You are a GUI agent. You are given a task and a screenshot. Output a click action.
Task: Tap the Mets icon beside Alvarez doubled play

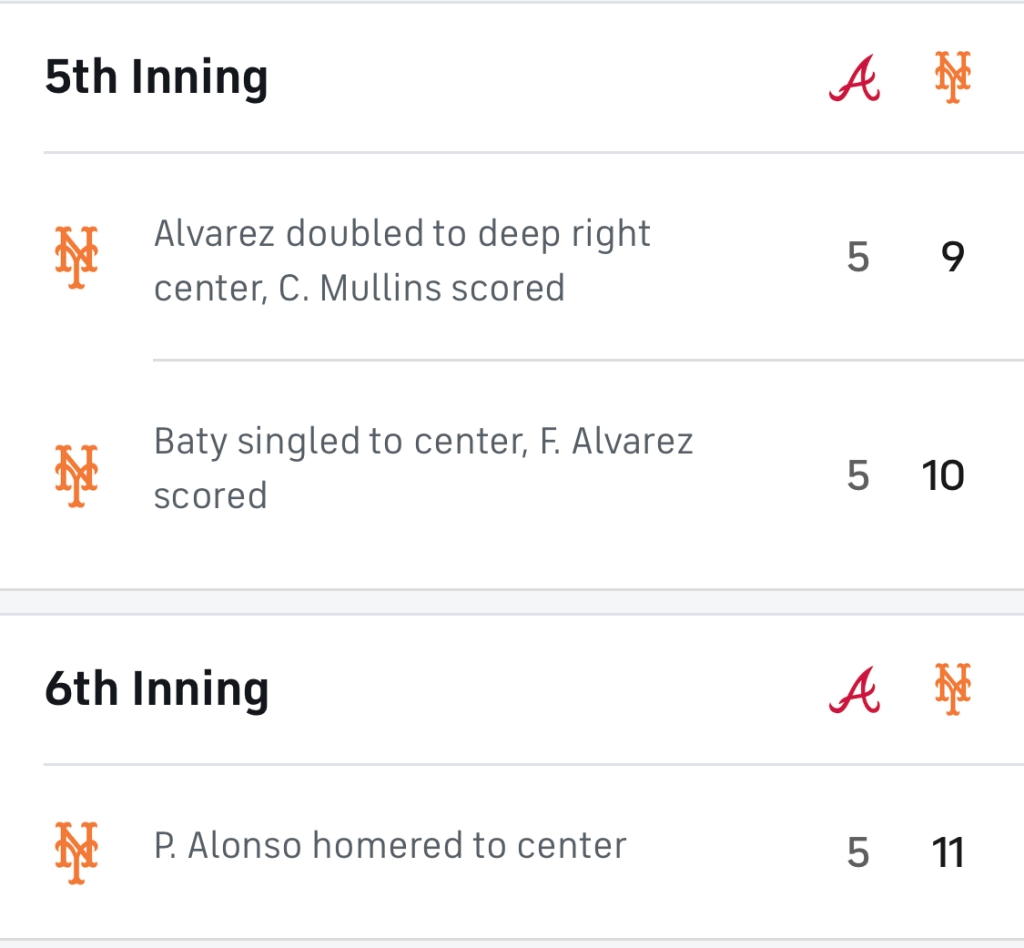76,258
